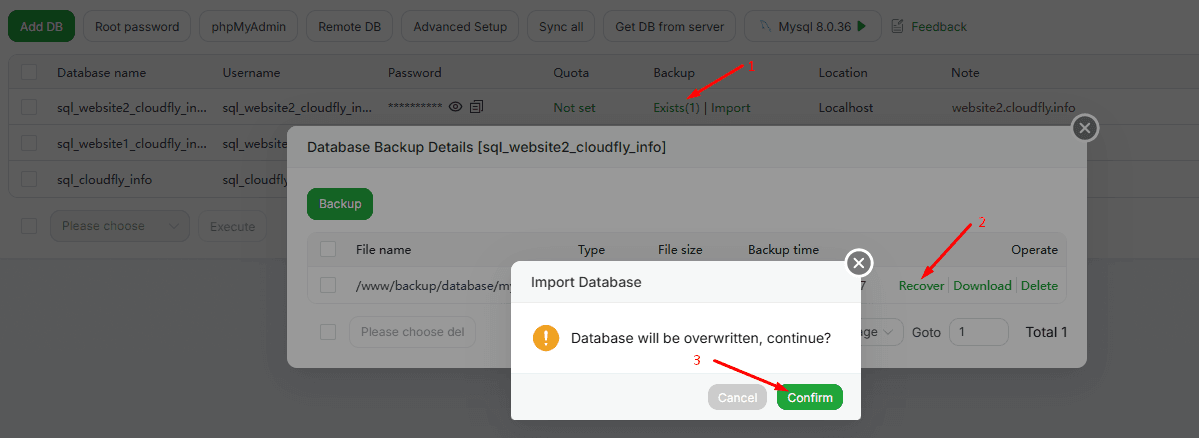The image size is (1199, 438).
Task: Open phpMyAdmin from the toolbar
Action: pyautogui.click(x=248, y=26)
